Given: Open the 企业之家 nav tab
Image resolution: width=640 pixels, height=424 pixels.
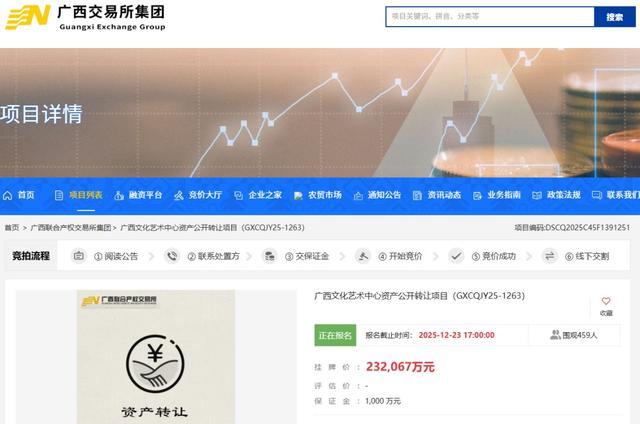Looking at the screenshot, I should [265, 195].
